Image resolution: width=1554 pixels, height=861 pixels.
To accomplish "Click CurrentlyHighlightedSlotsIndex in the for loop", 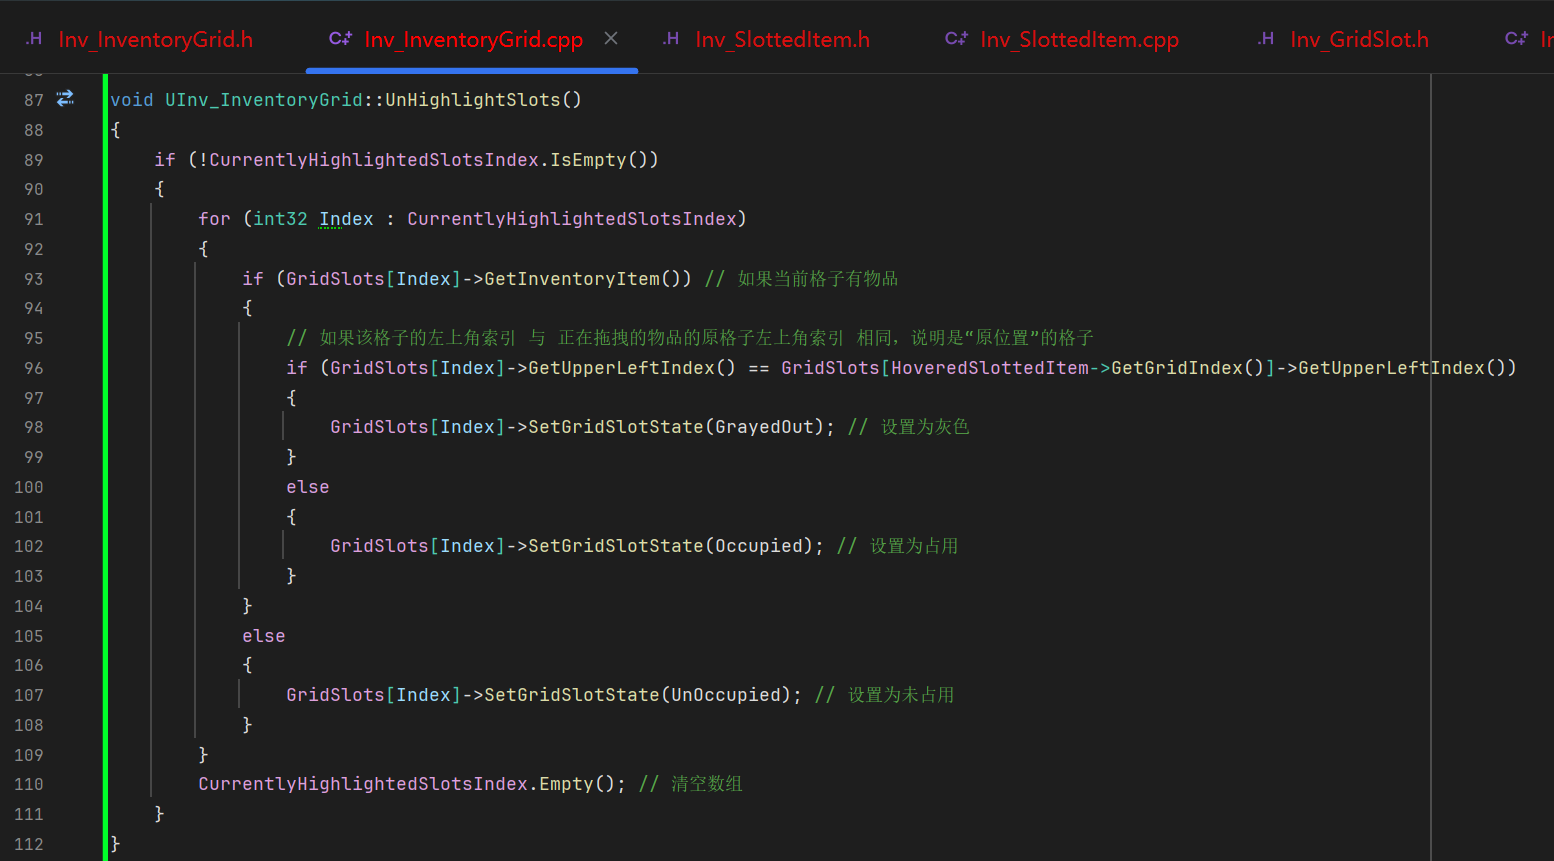I will [x=572, y=219].
